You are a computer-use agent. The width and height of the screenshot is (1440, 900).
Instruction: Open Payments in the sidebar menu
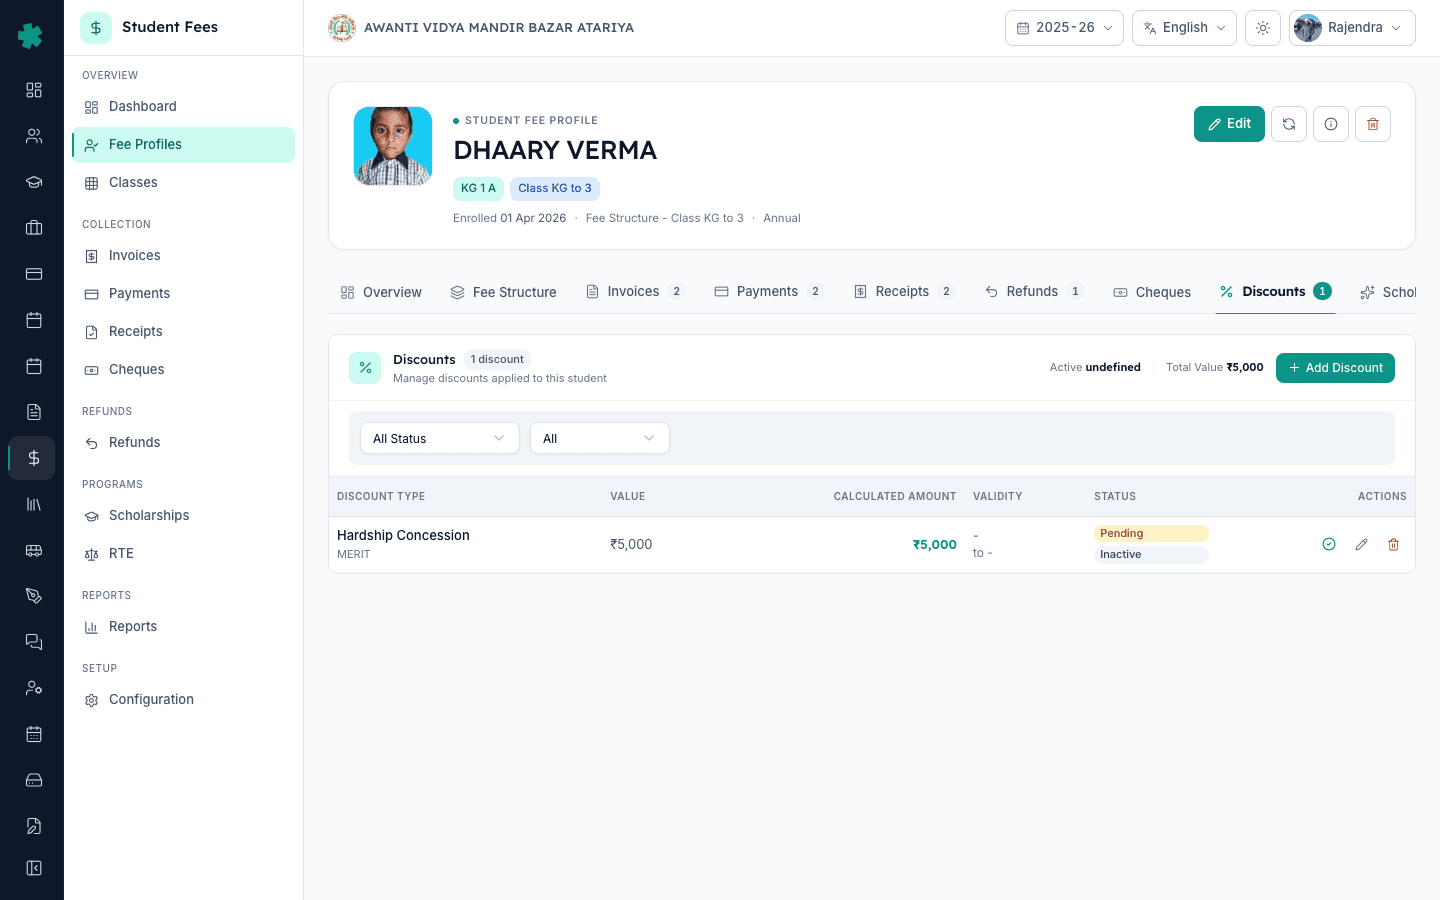pos(183,294)
